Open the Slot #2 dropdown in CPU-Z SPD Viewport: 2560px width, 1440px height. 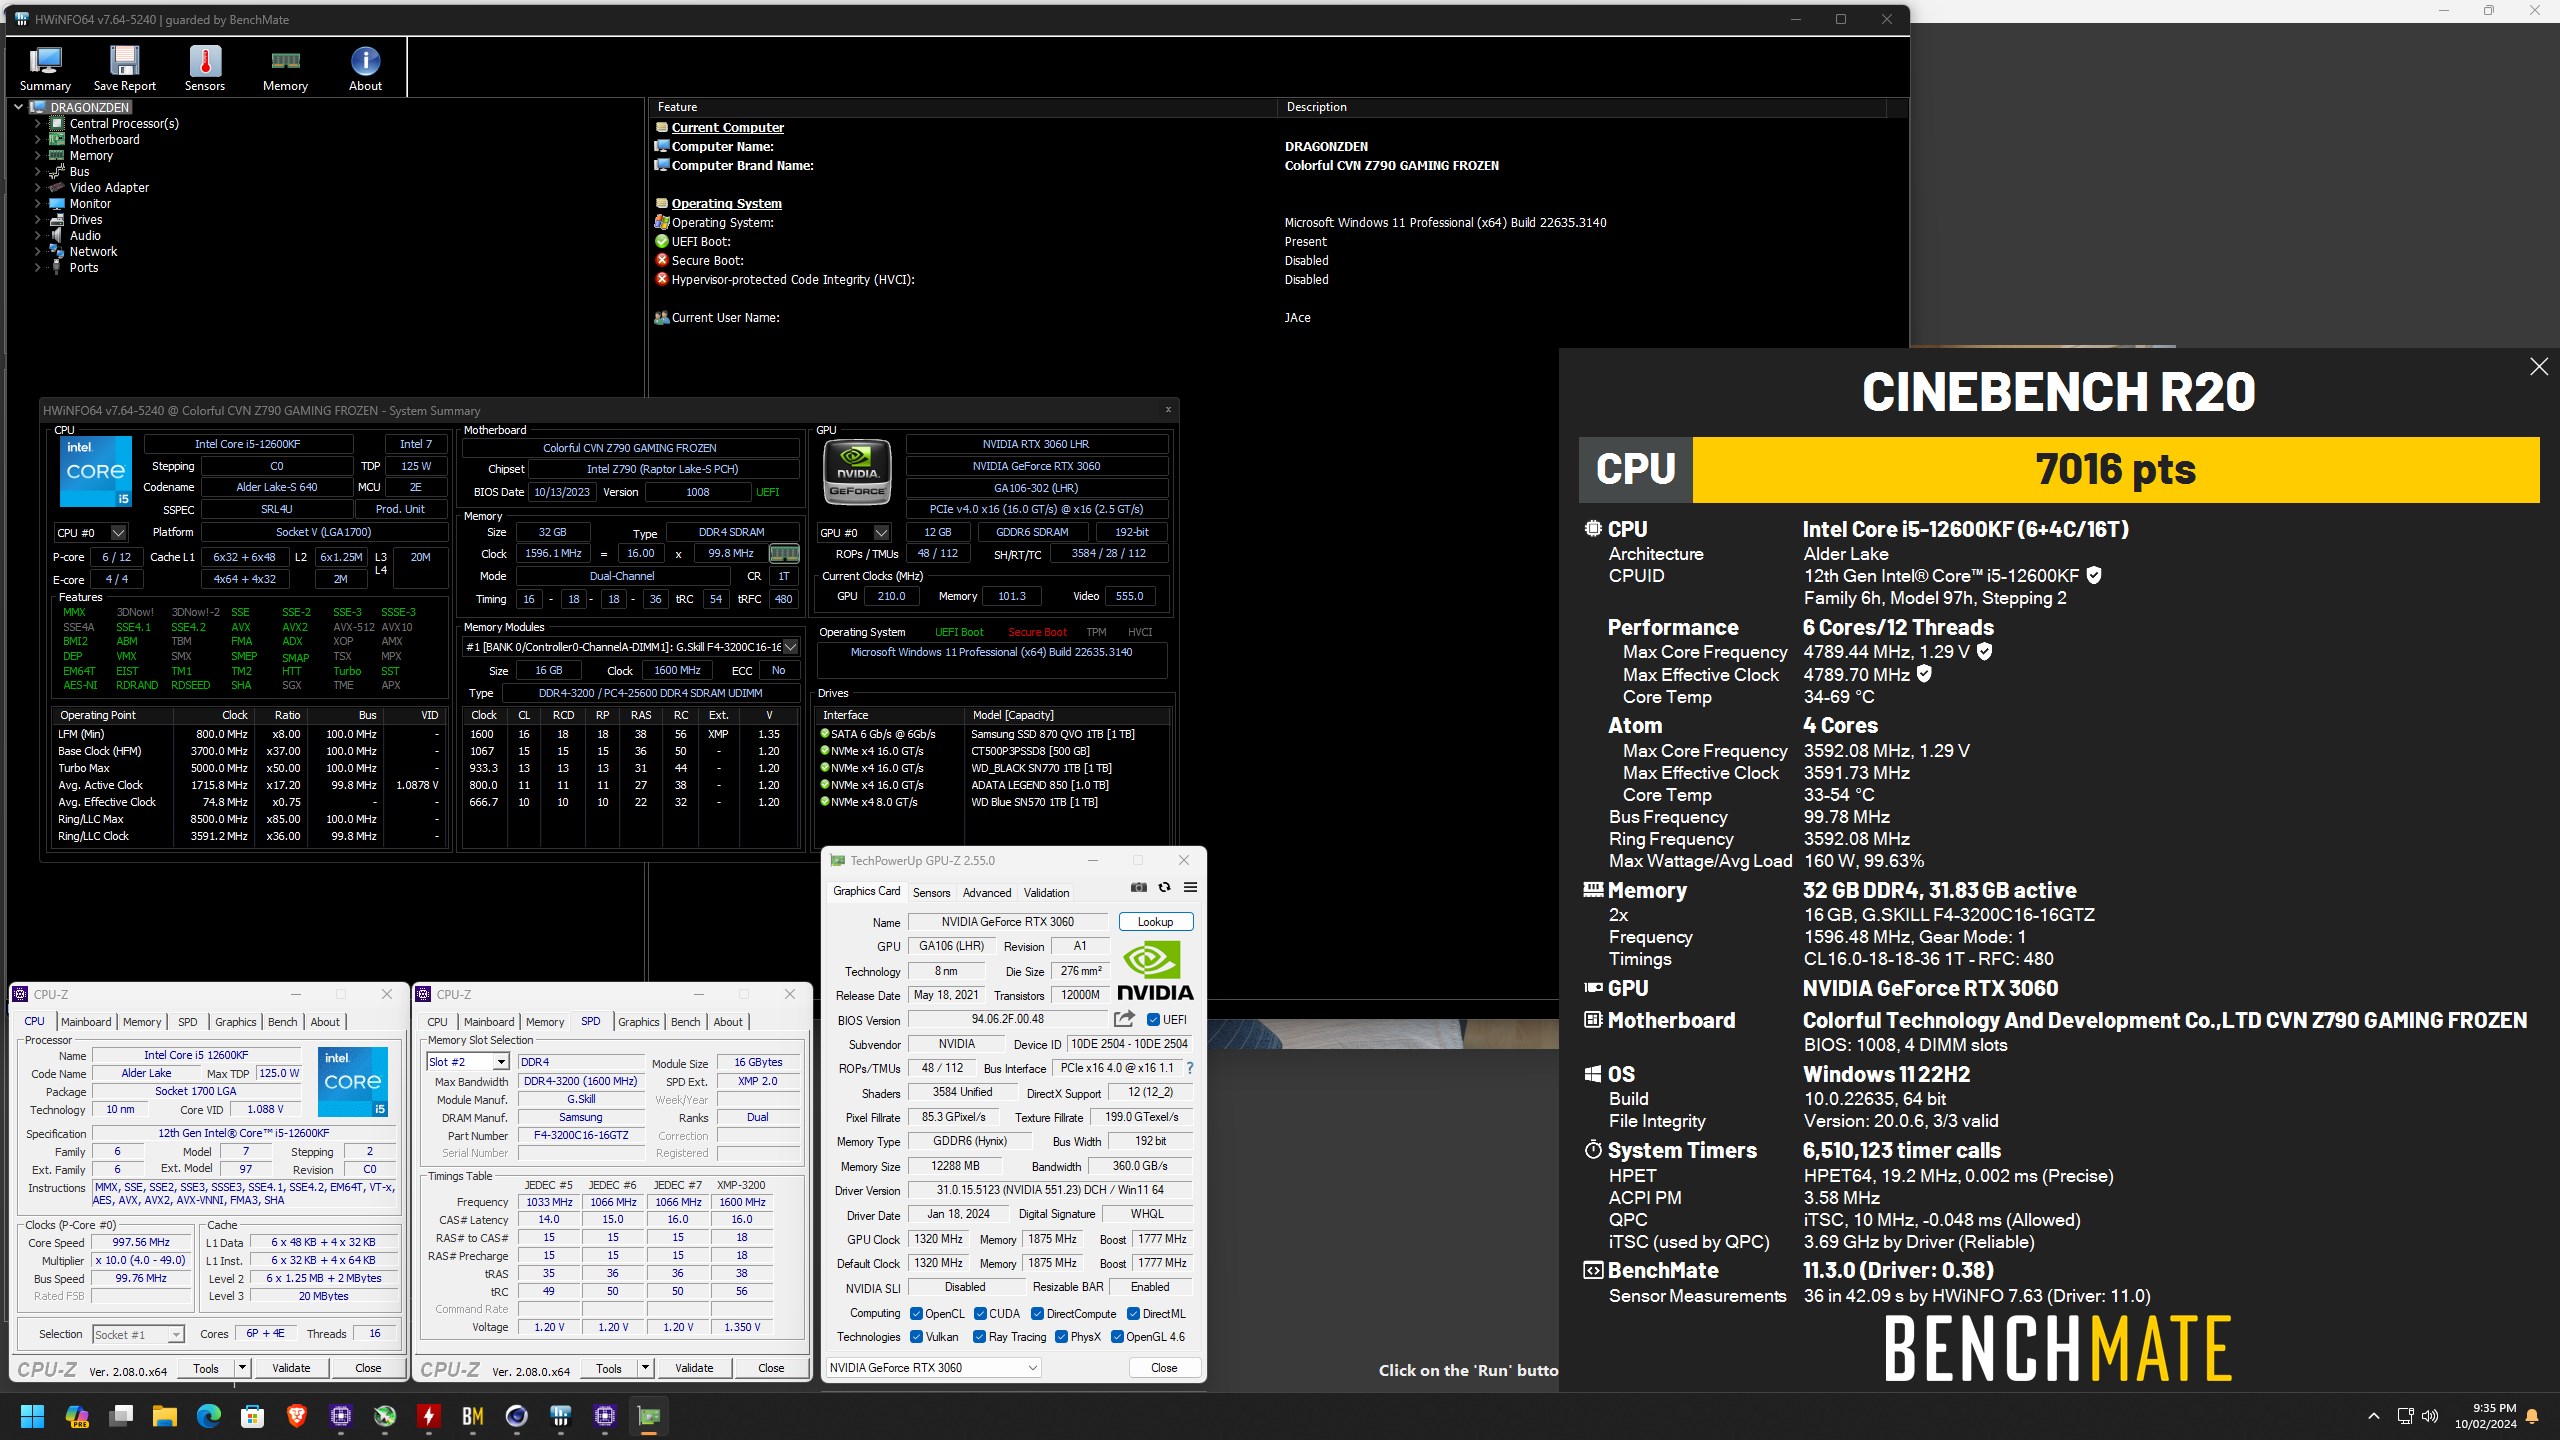501,1062
